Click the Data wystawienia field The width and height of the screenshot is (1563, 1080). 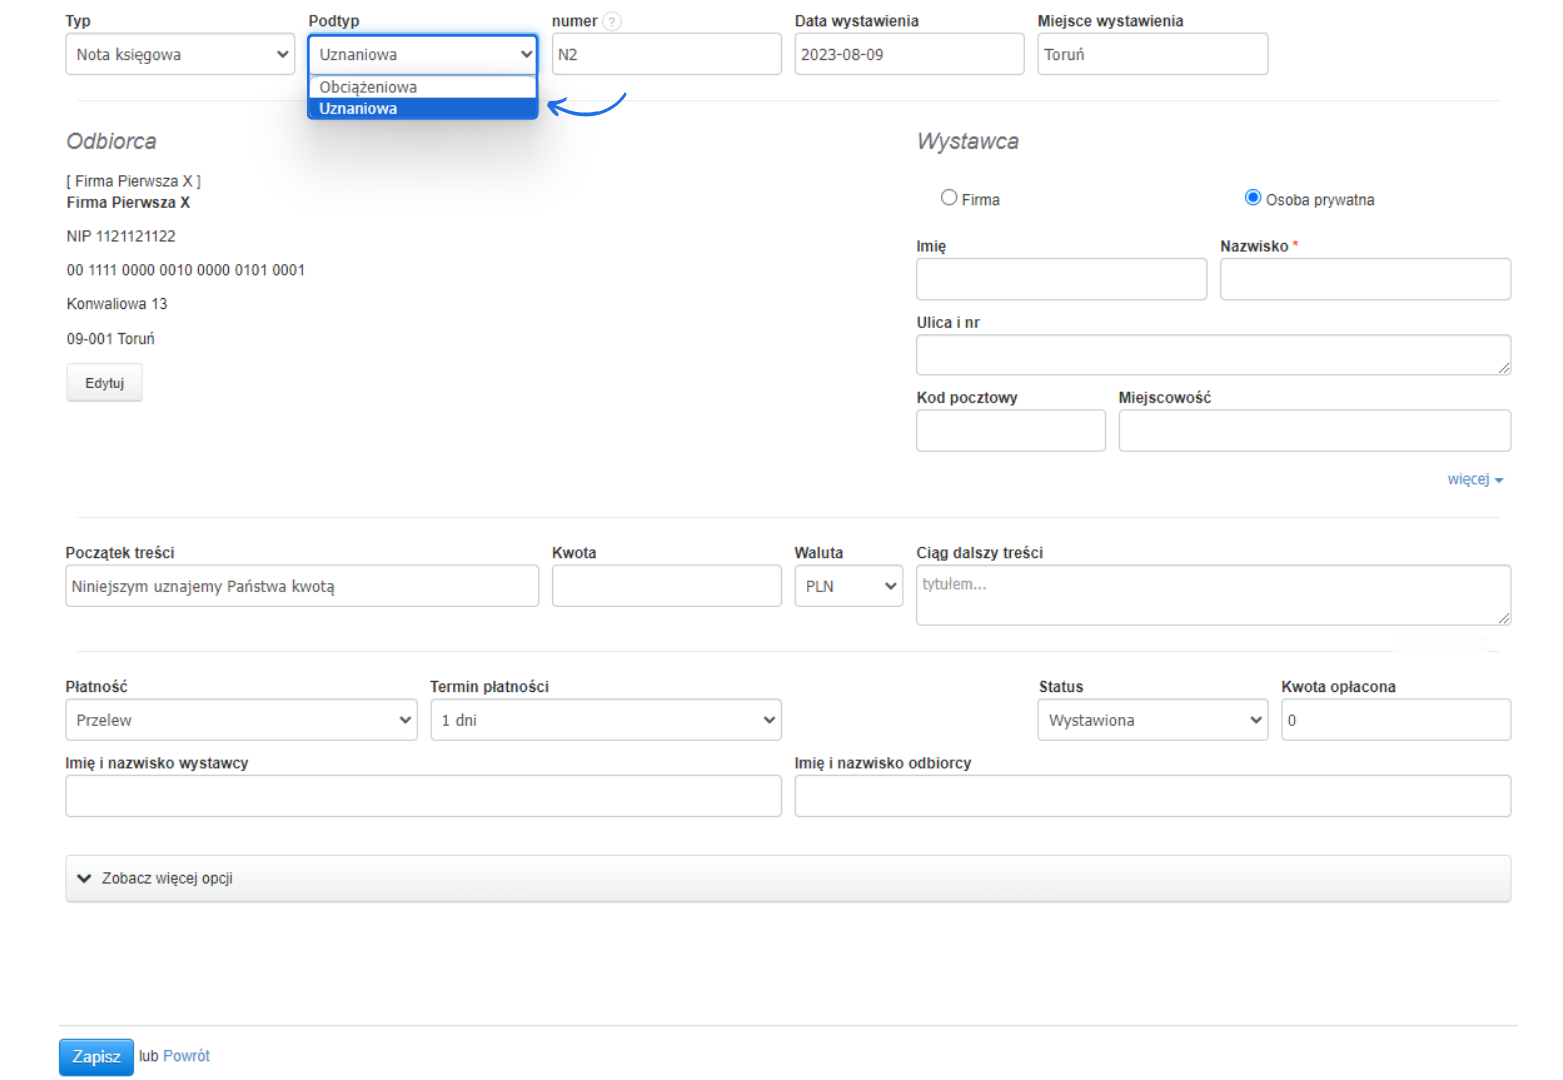908,54
